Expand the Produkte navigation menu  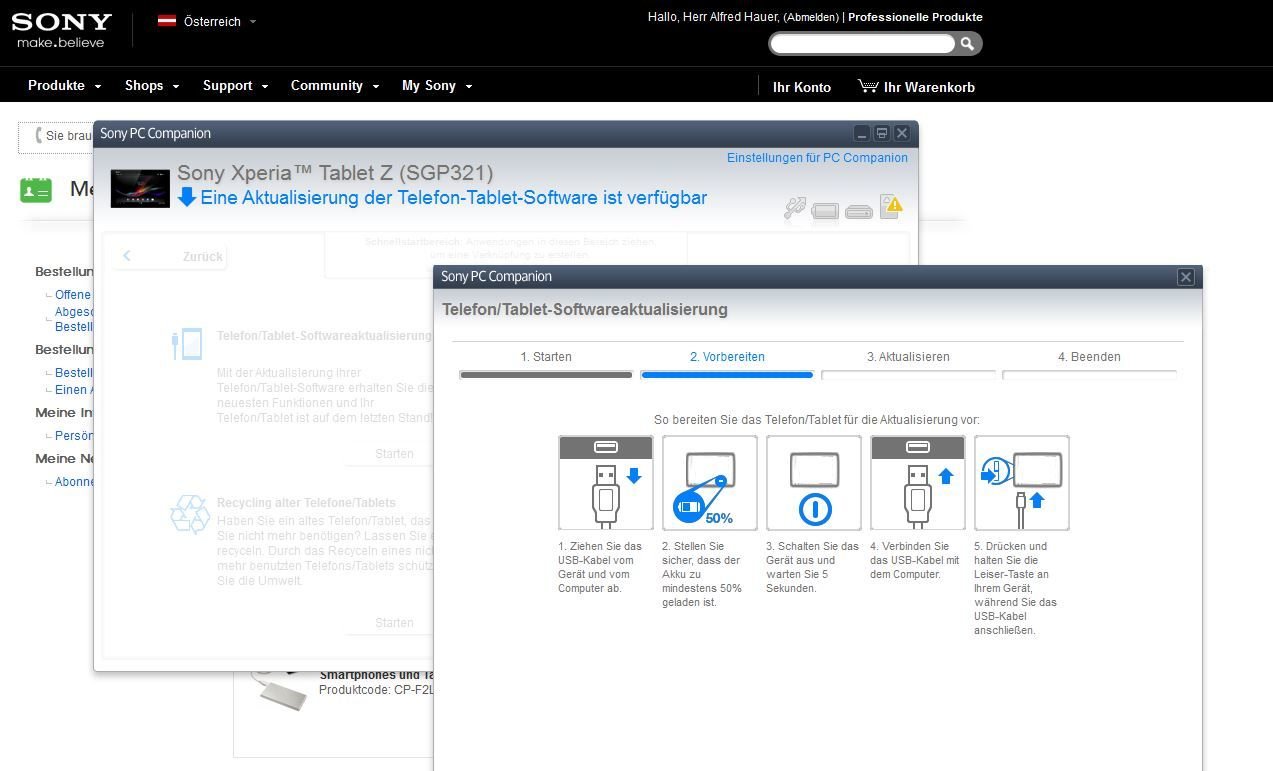[65, 86]
